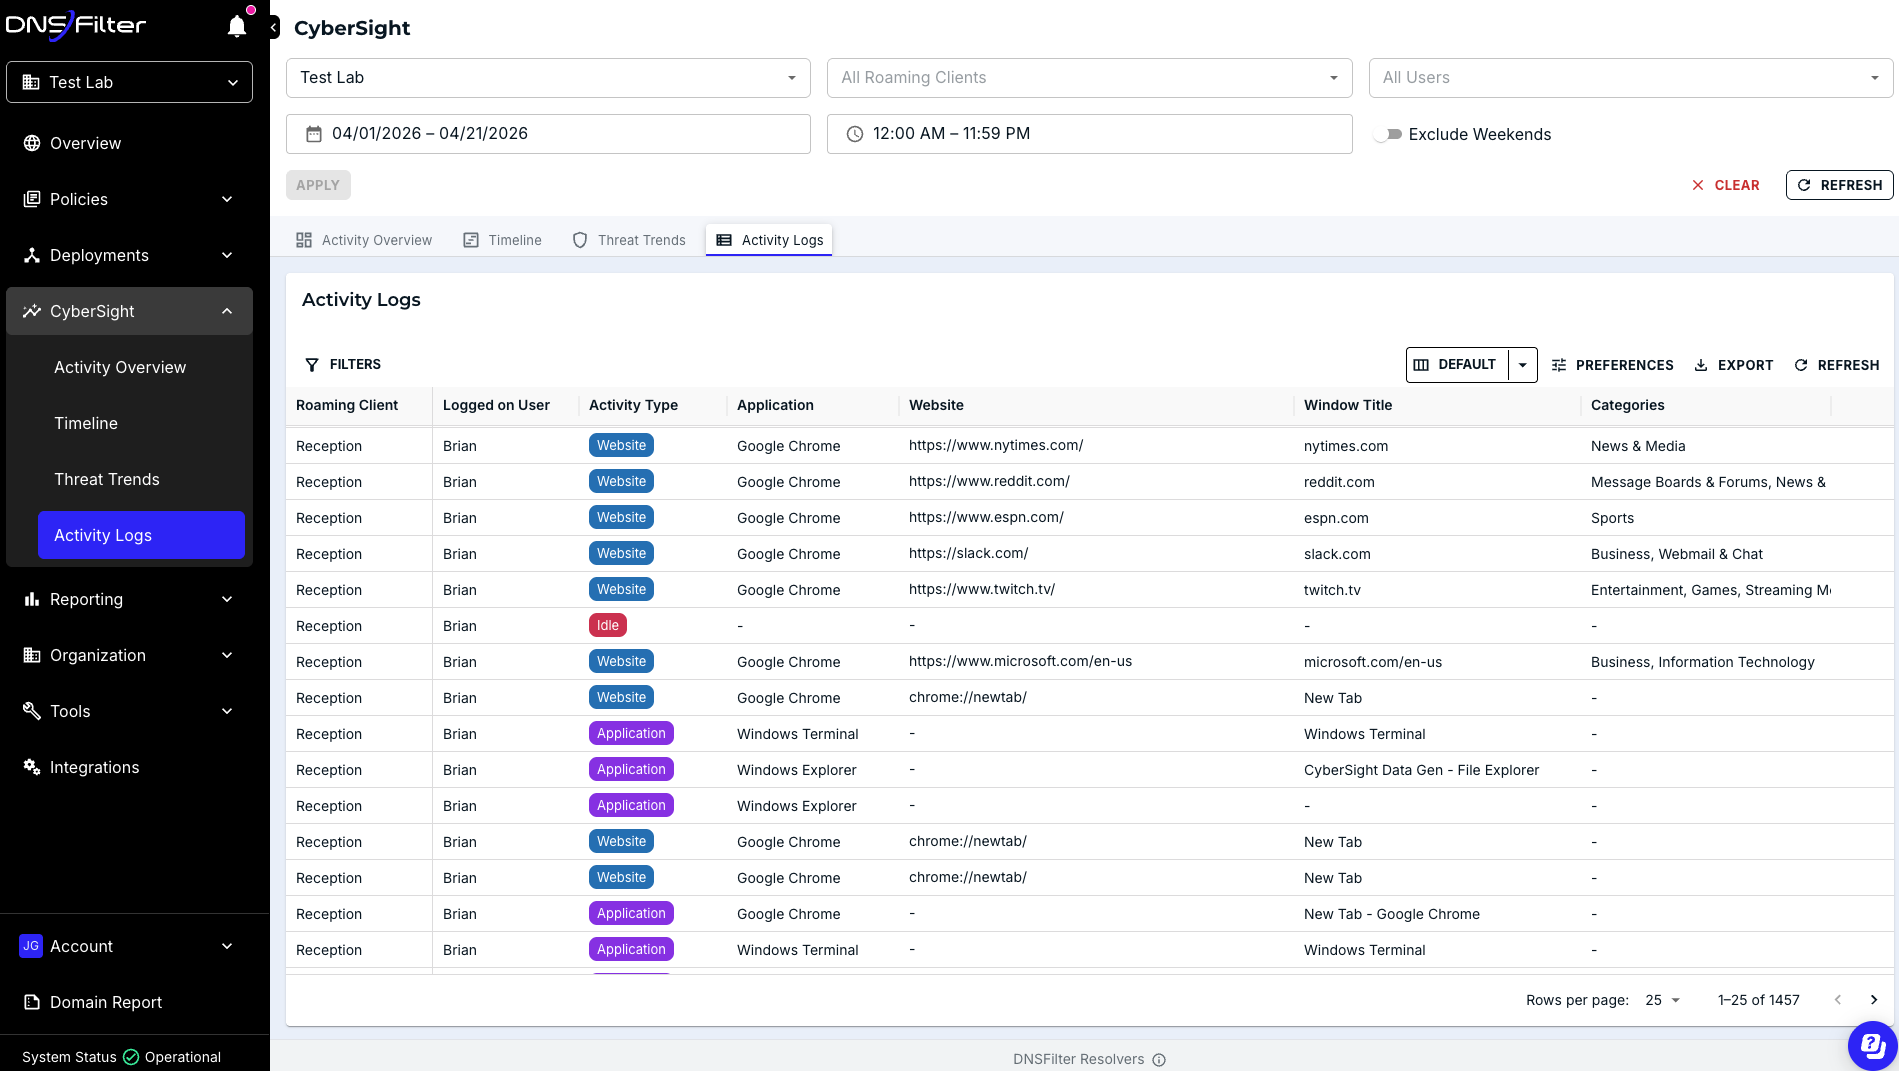The height and width of the screenshot is (1071, 1899).
Task: Open Activity Overview in sidebar
Action: pos(141,367)
